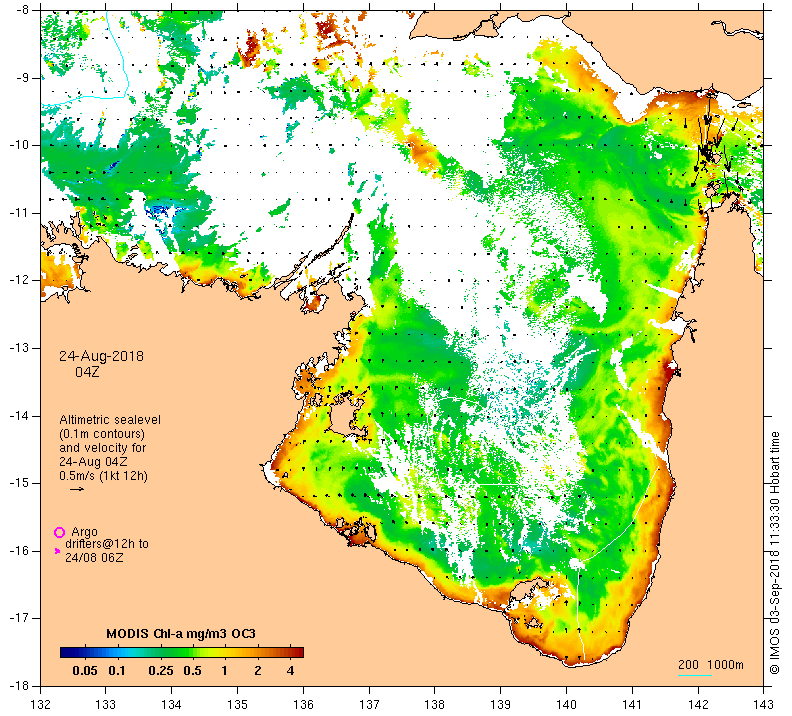Click the magenta drifter arrow symbol
Viewport: 792px width, 716px height.
pos(57,551)
